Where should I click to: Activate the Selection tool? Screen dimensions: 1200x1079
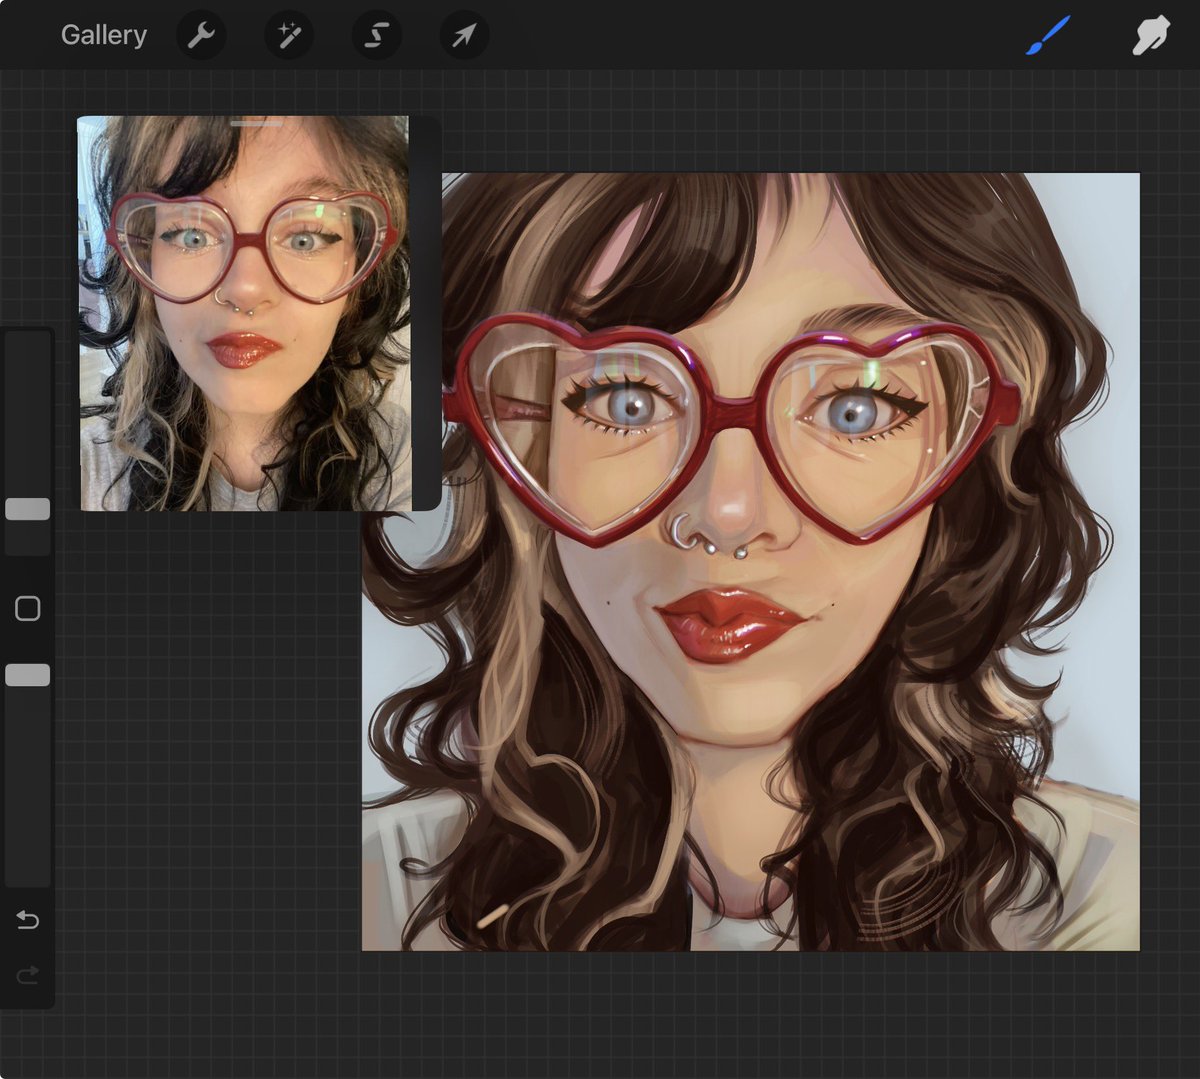377,36
